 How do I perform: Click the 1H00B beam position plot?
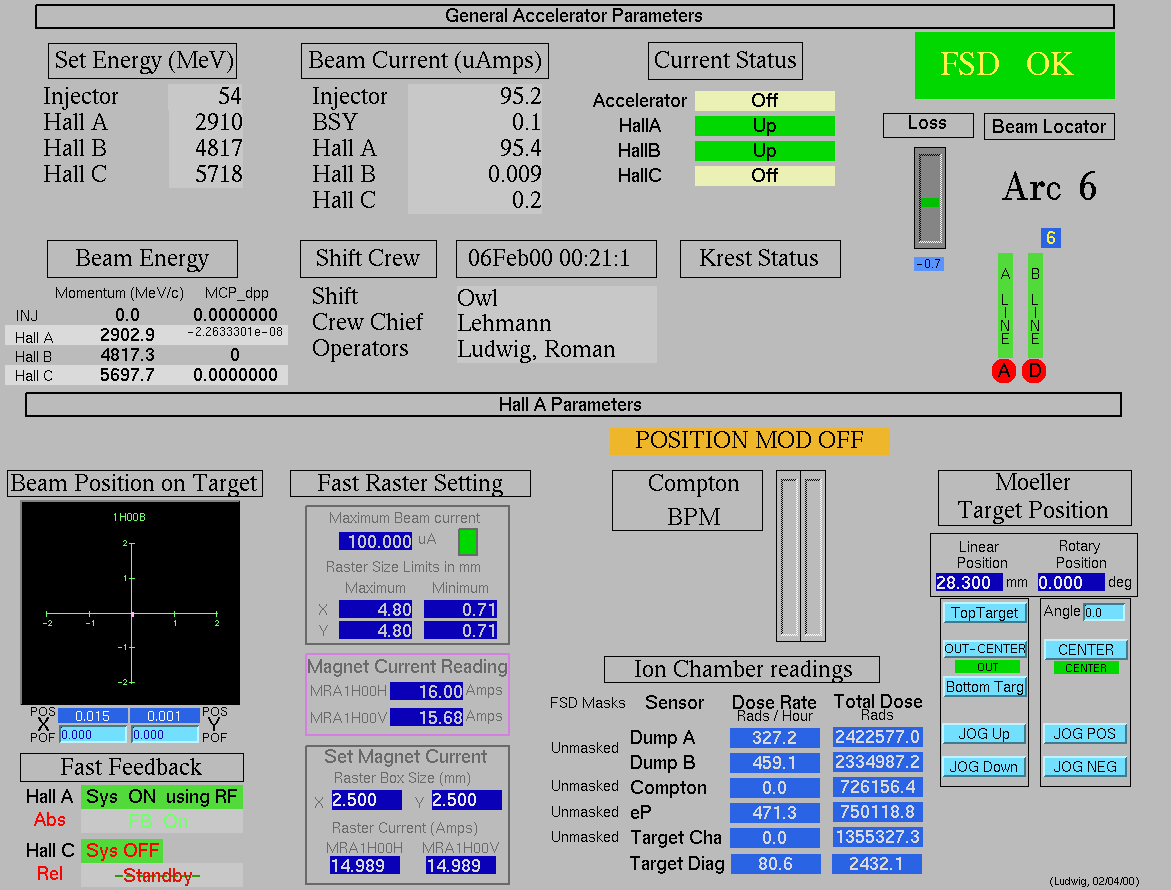tap(131, 604)
